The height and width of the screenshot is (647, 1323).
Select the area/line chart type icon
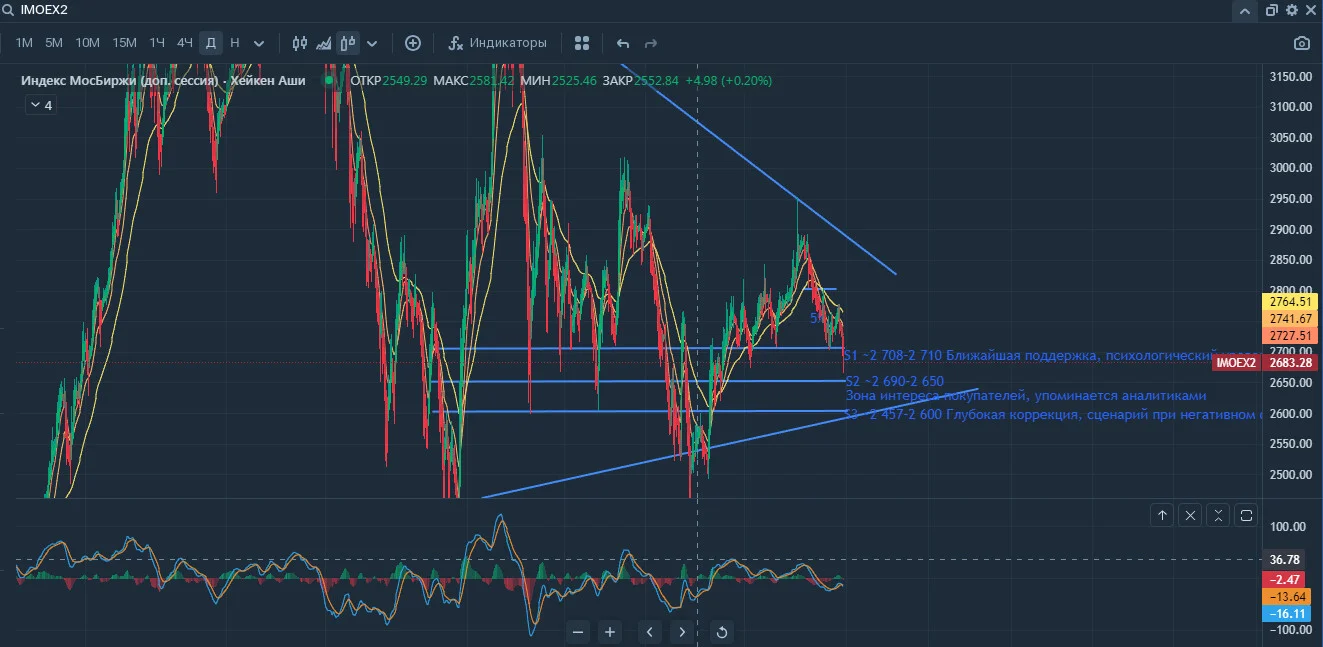coord(324,43)
